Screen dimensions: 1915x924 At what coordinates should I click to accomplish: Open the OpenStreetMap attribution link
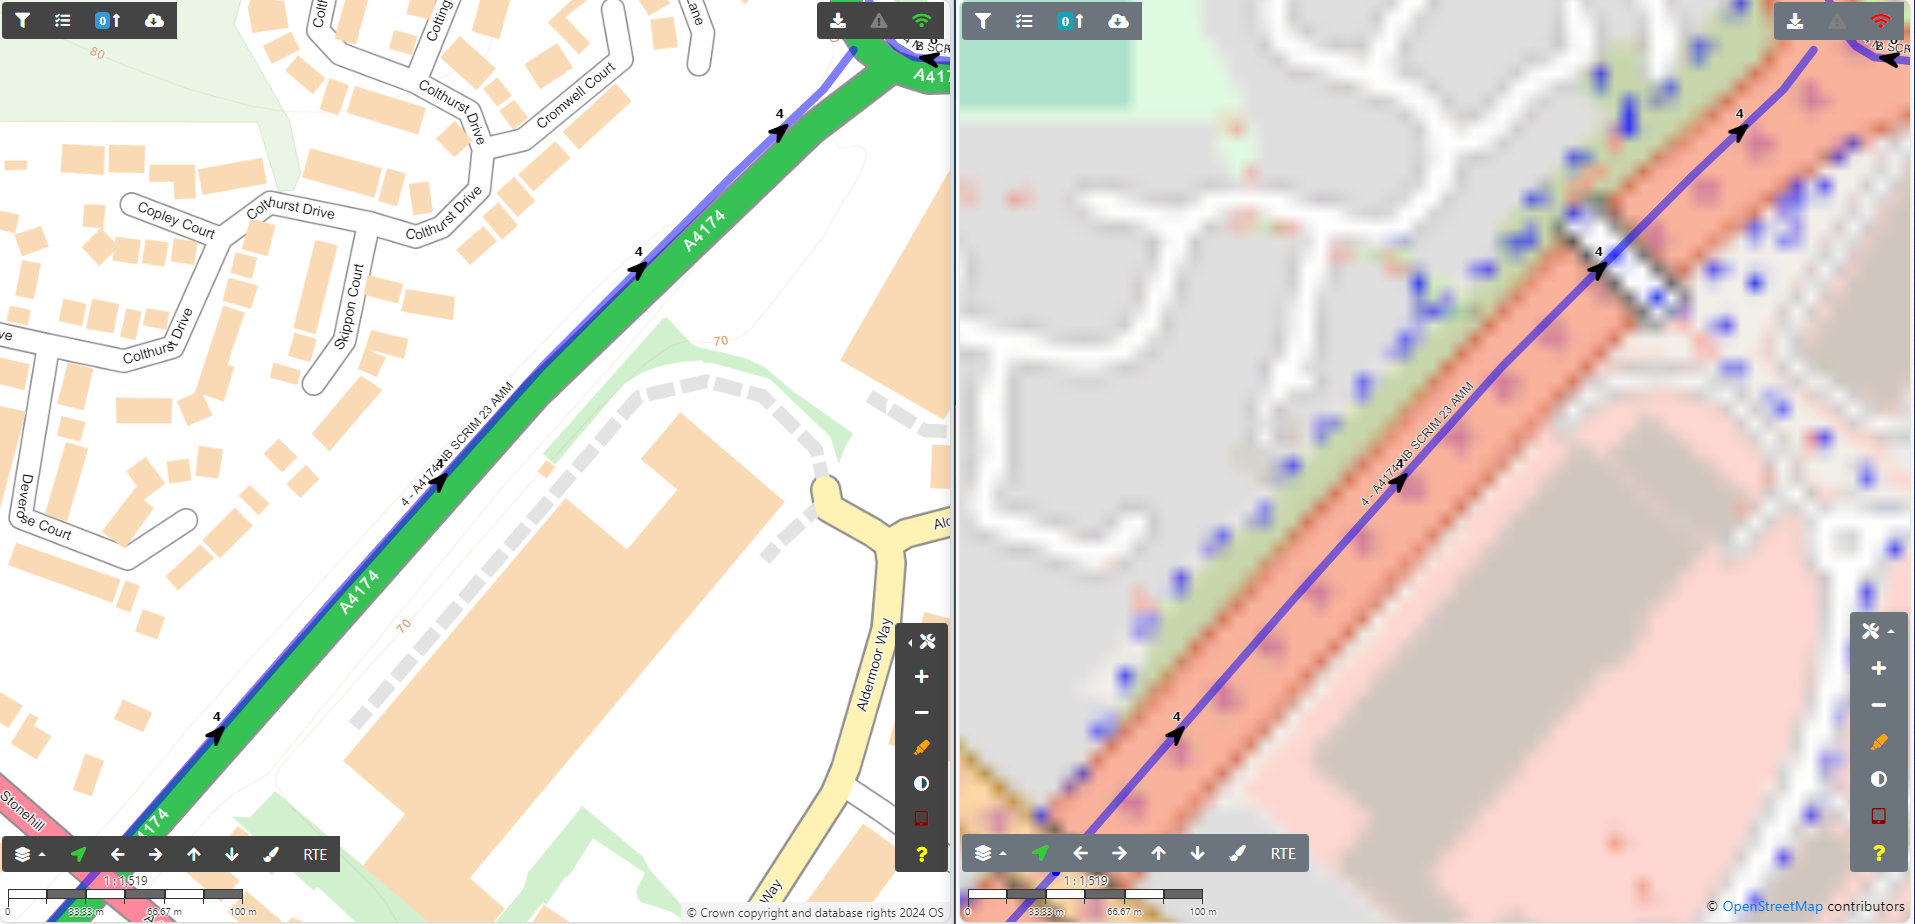coord(1771,906)
